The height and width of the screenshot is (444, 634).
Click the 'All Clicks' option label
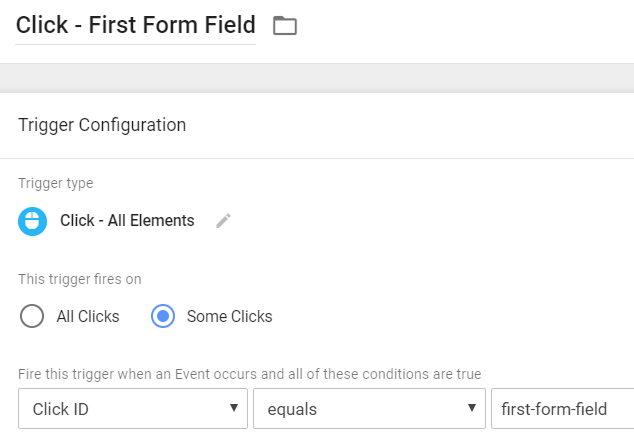coord(88,316)
